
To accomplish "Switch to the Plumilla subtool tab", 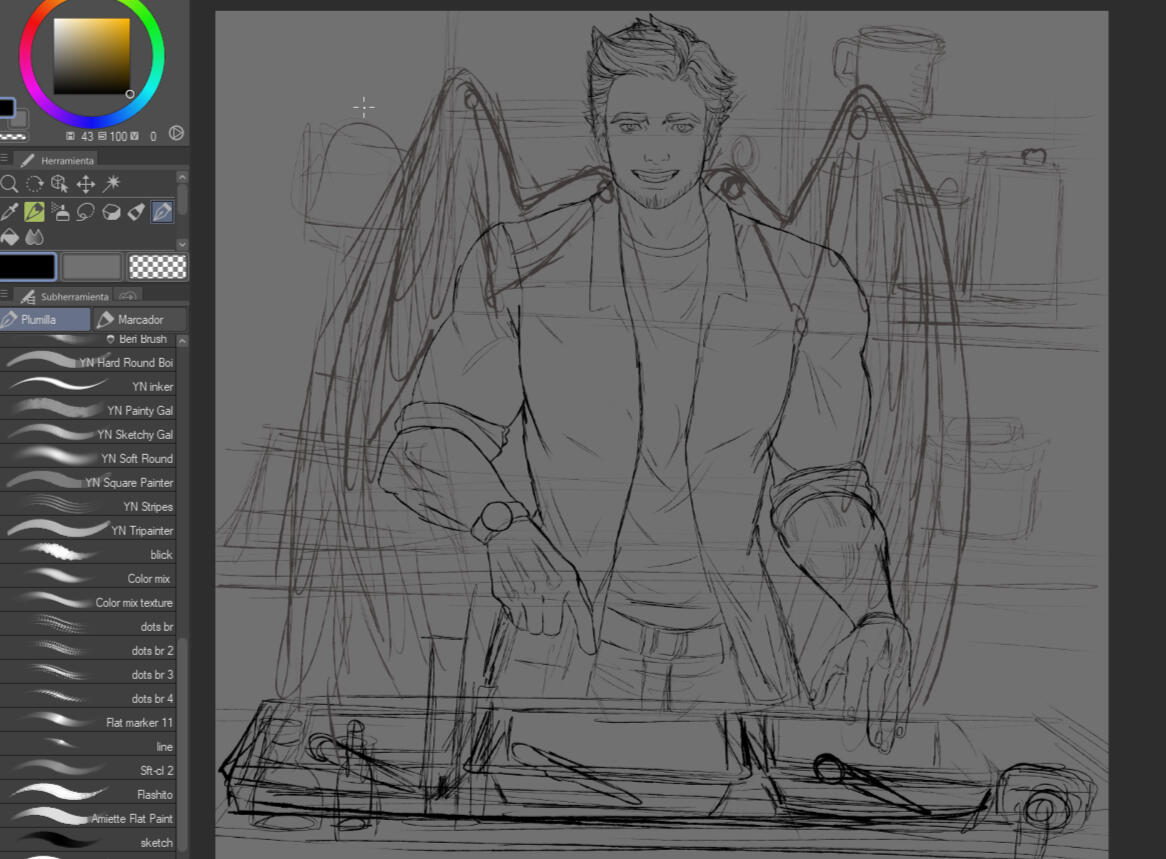I will pyautogui.click(x=45, y=320).
